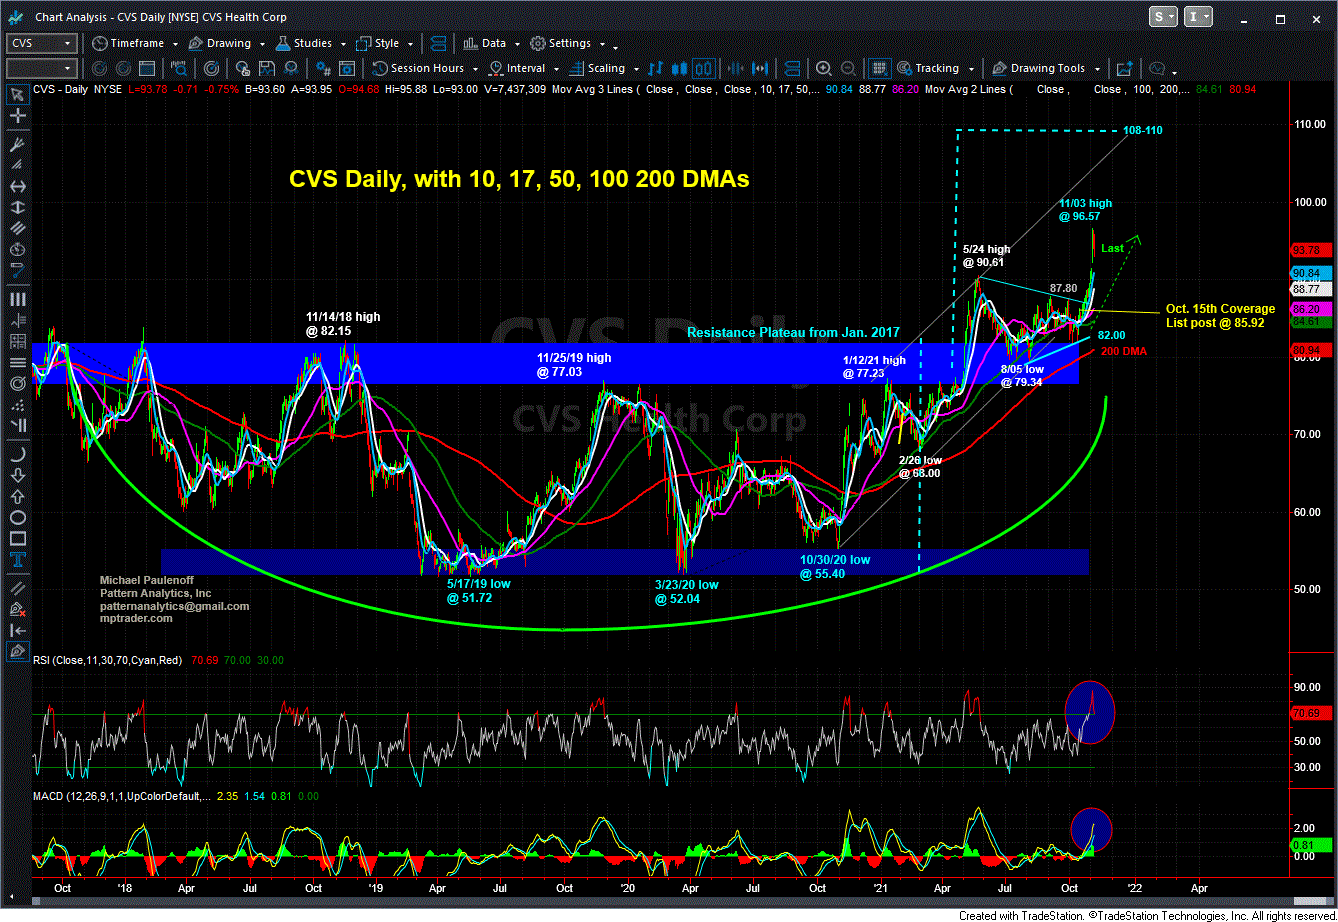Screen dimensions: 1338x922
Task: Toggle the drawing mode pencil at sidebar bottom
Action: pyautogui.click(x=17, y=652)
